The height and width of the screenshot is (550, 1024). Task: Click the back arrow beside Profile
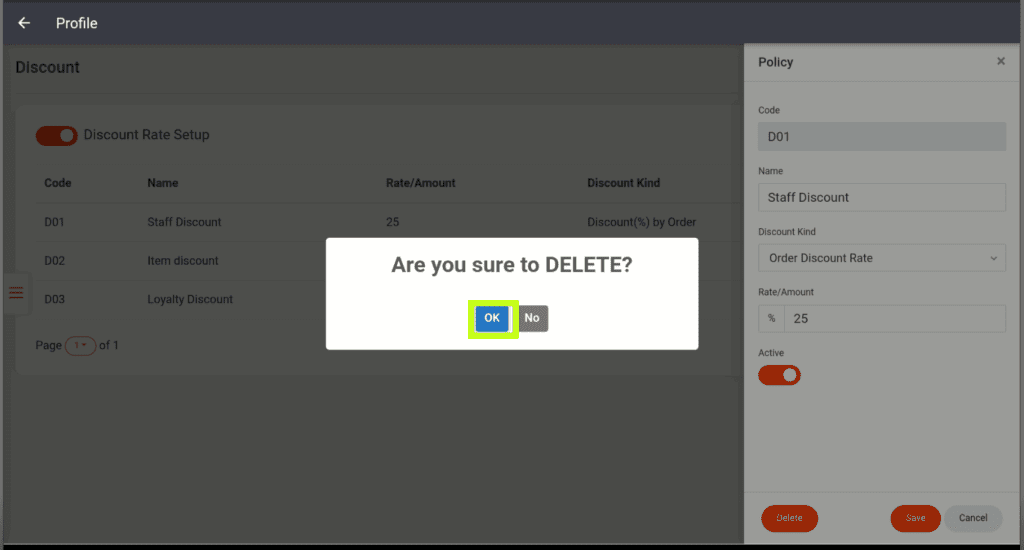pos(24,23)
